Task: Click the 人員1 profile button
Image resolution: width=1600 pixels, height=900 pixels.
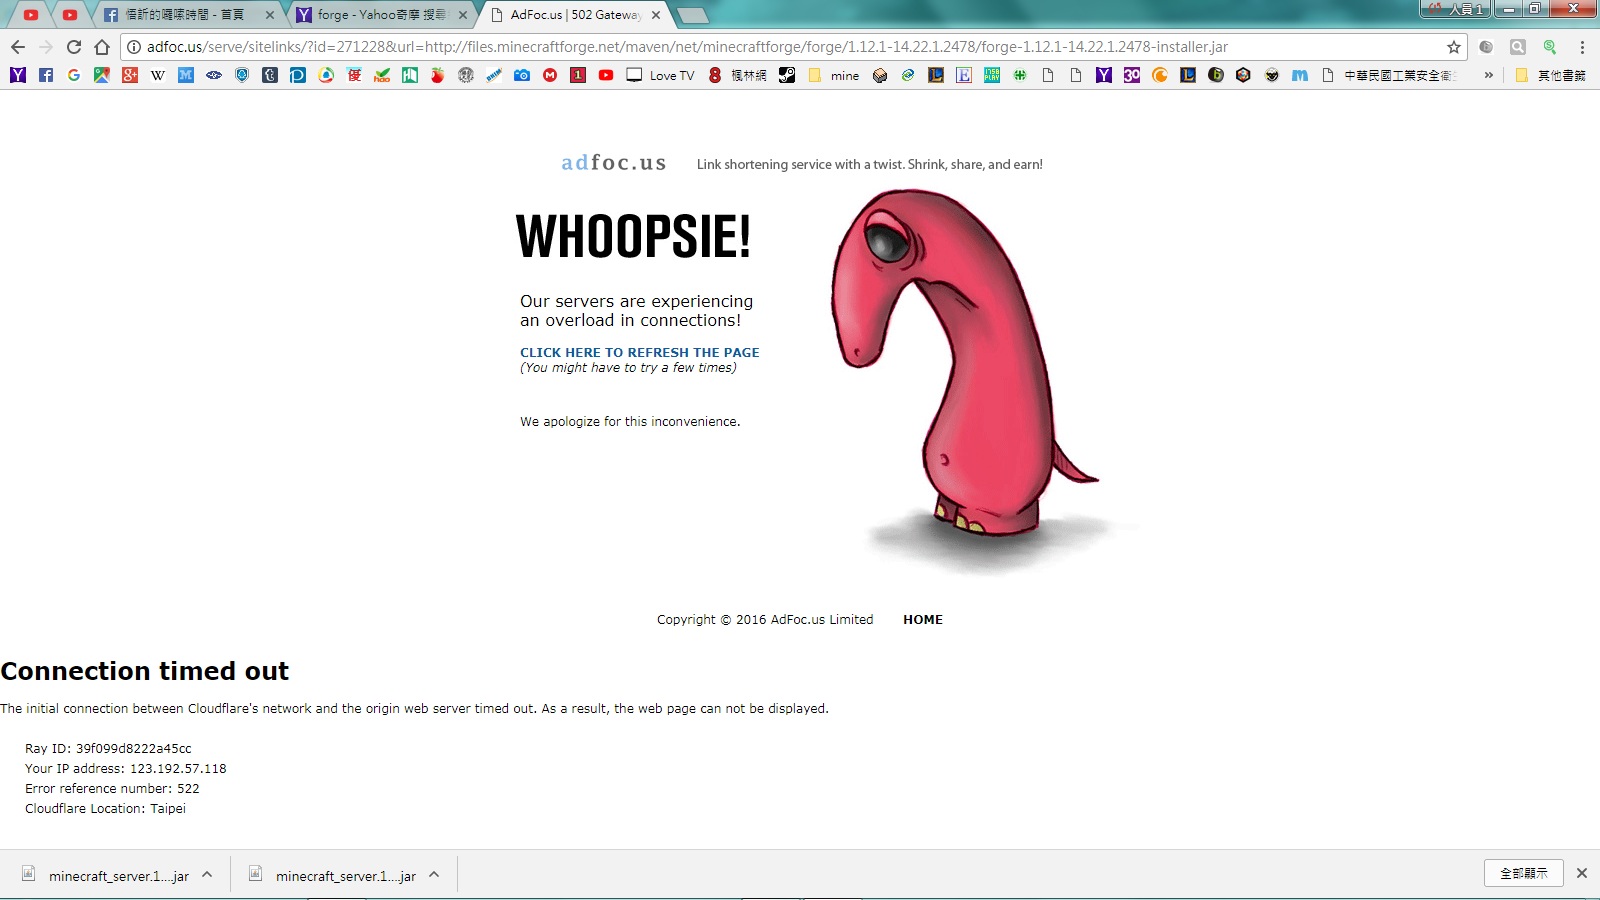Action: click(x=1455, y=9)
